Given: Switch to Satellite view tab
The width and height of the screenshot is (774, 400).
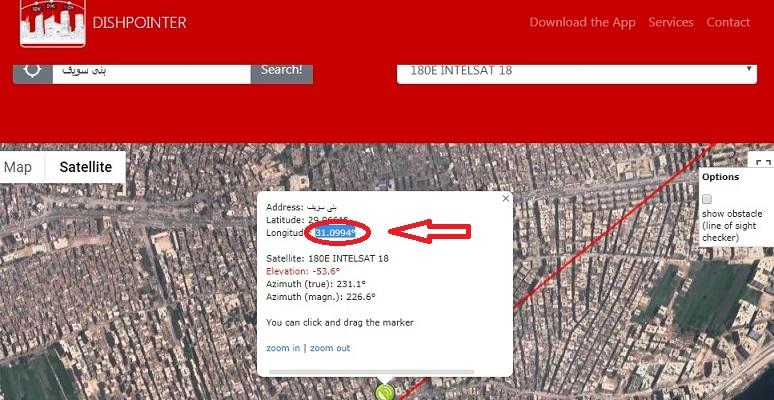Looking at the screenshot, I should click(x=86, y=167).
